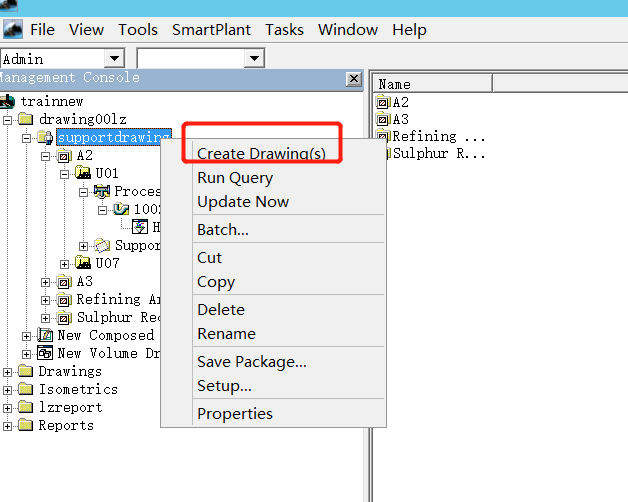
Task: Open the Tools menu
Action: [138, 30]
